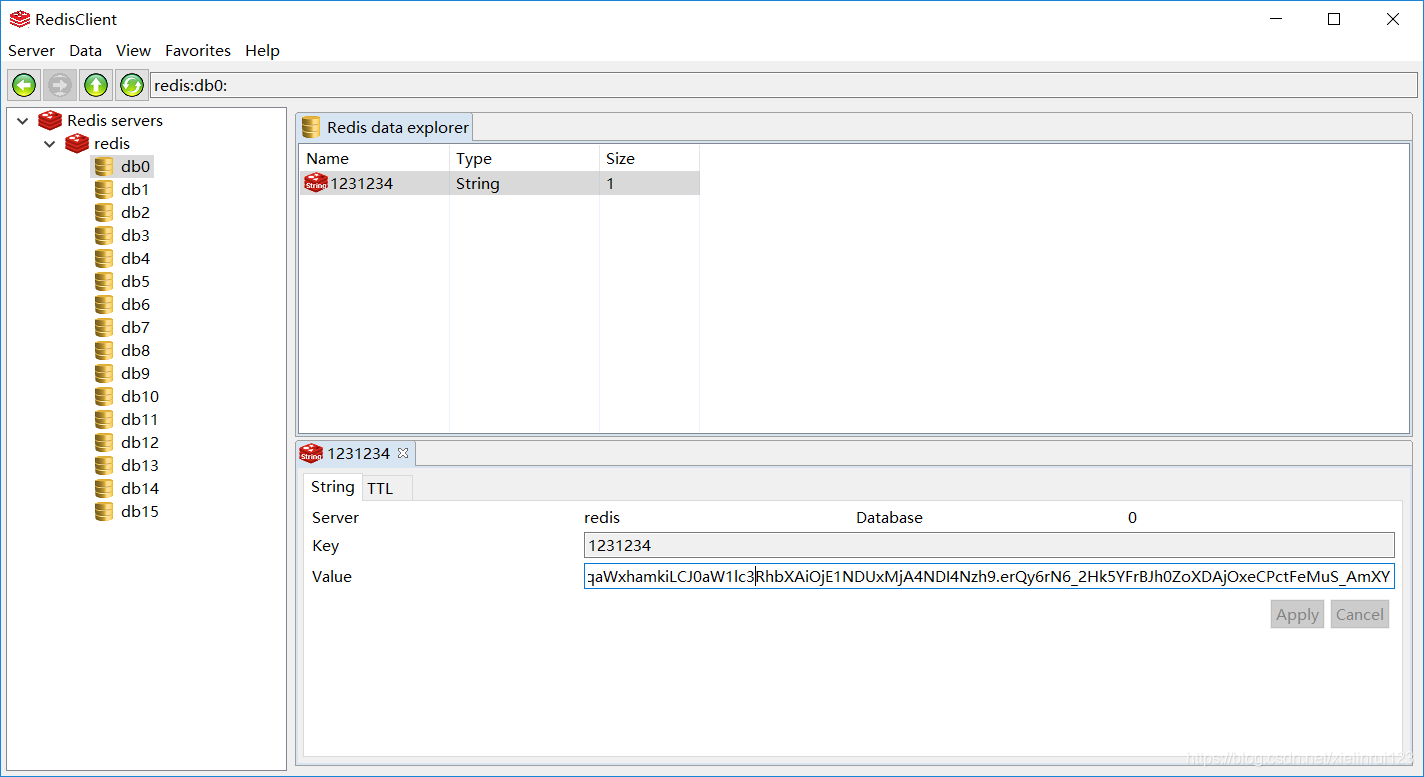Click the green Back navigation arrow
Viewport: 1424px width, 777px height.
tap(24, 85)
